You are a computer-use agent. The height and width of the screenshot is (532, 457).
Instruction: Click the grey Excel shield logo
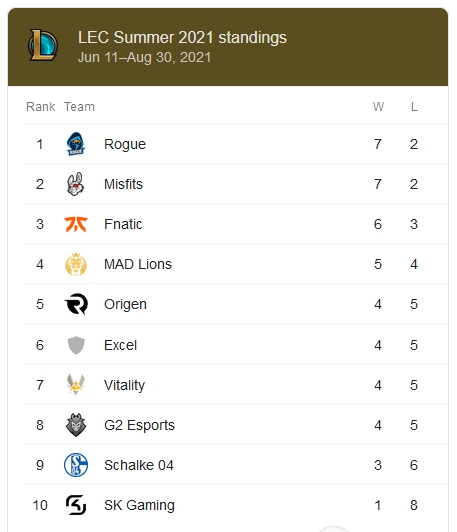(x=76, y=345)
